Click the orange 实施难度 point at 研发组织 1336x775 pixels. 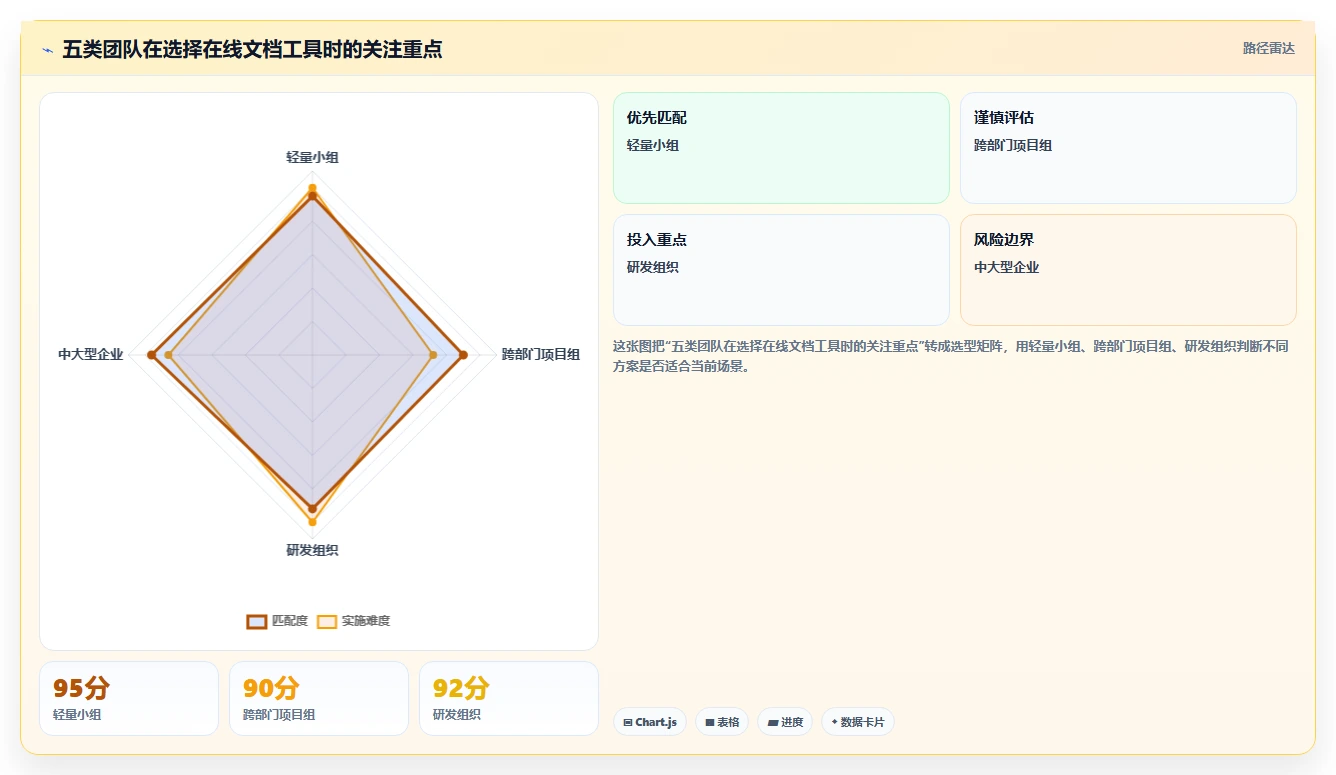click(x=312, y=522)
